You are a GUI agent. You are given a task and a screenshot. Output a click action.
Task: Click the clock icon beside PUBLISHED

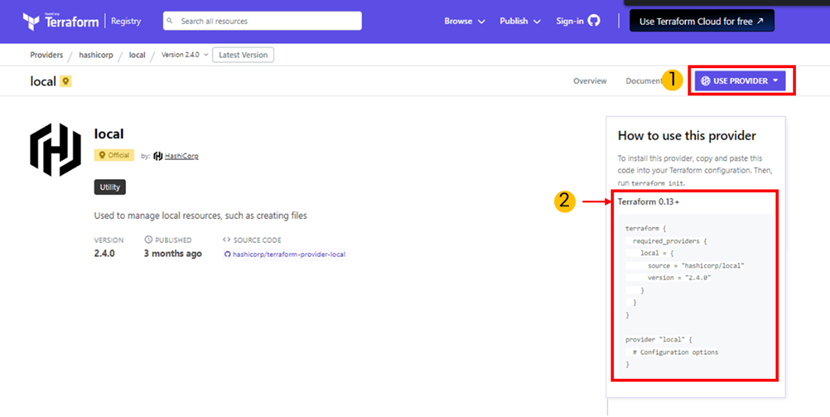[148, 240]
